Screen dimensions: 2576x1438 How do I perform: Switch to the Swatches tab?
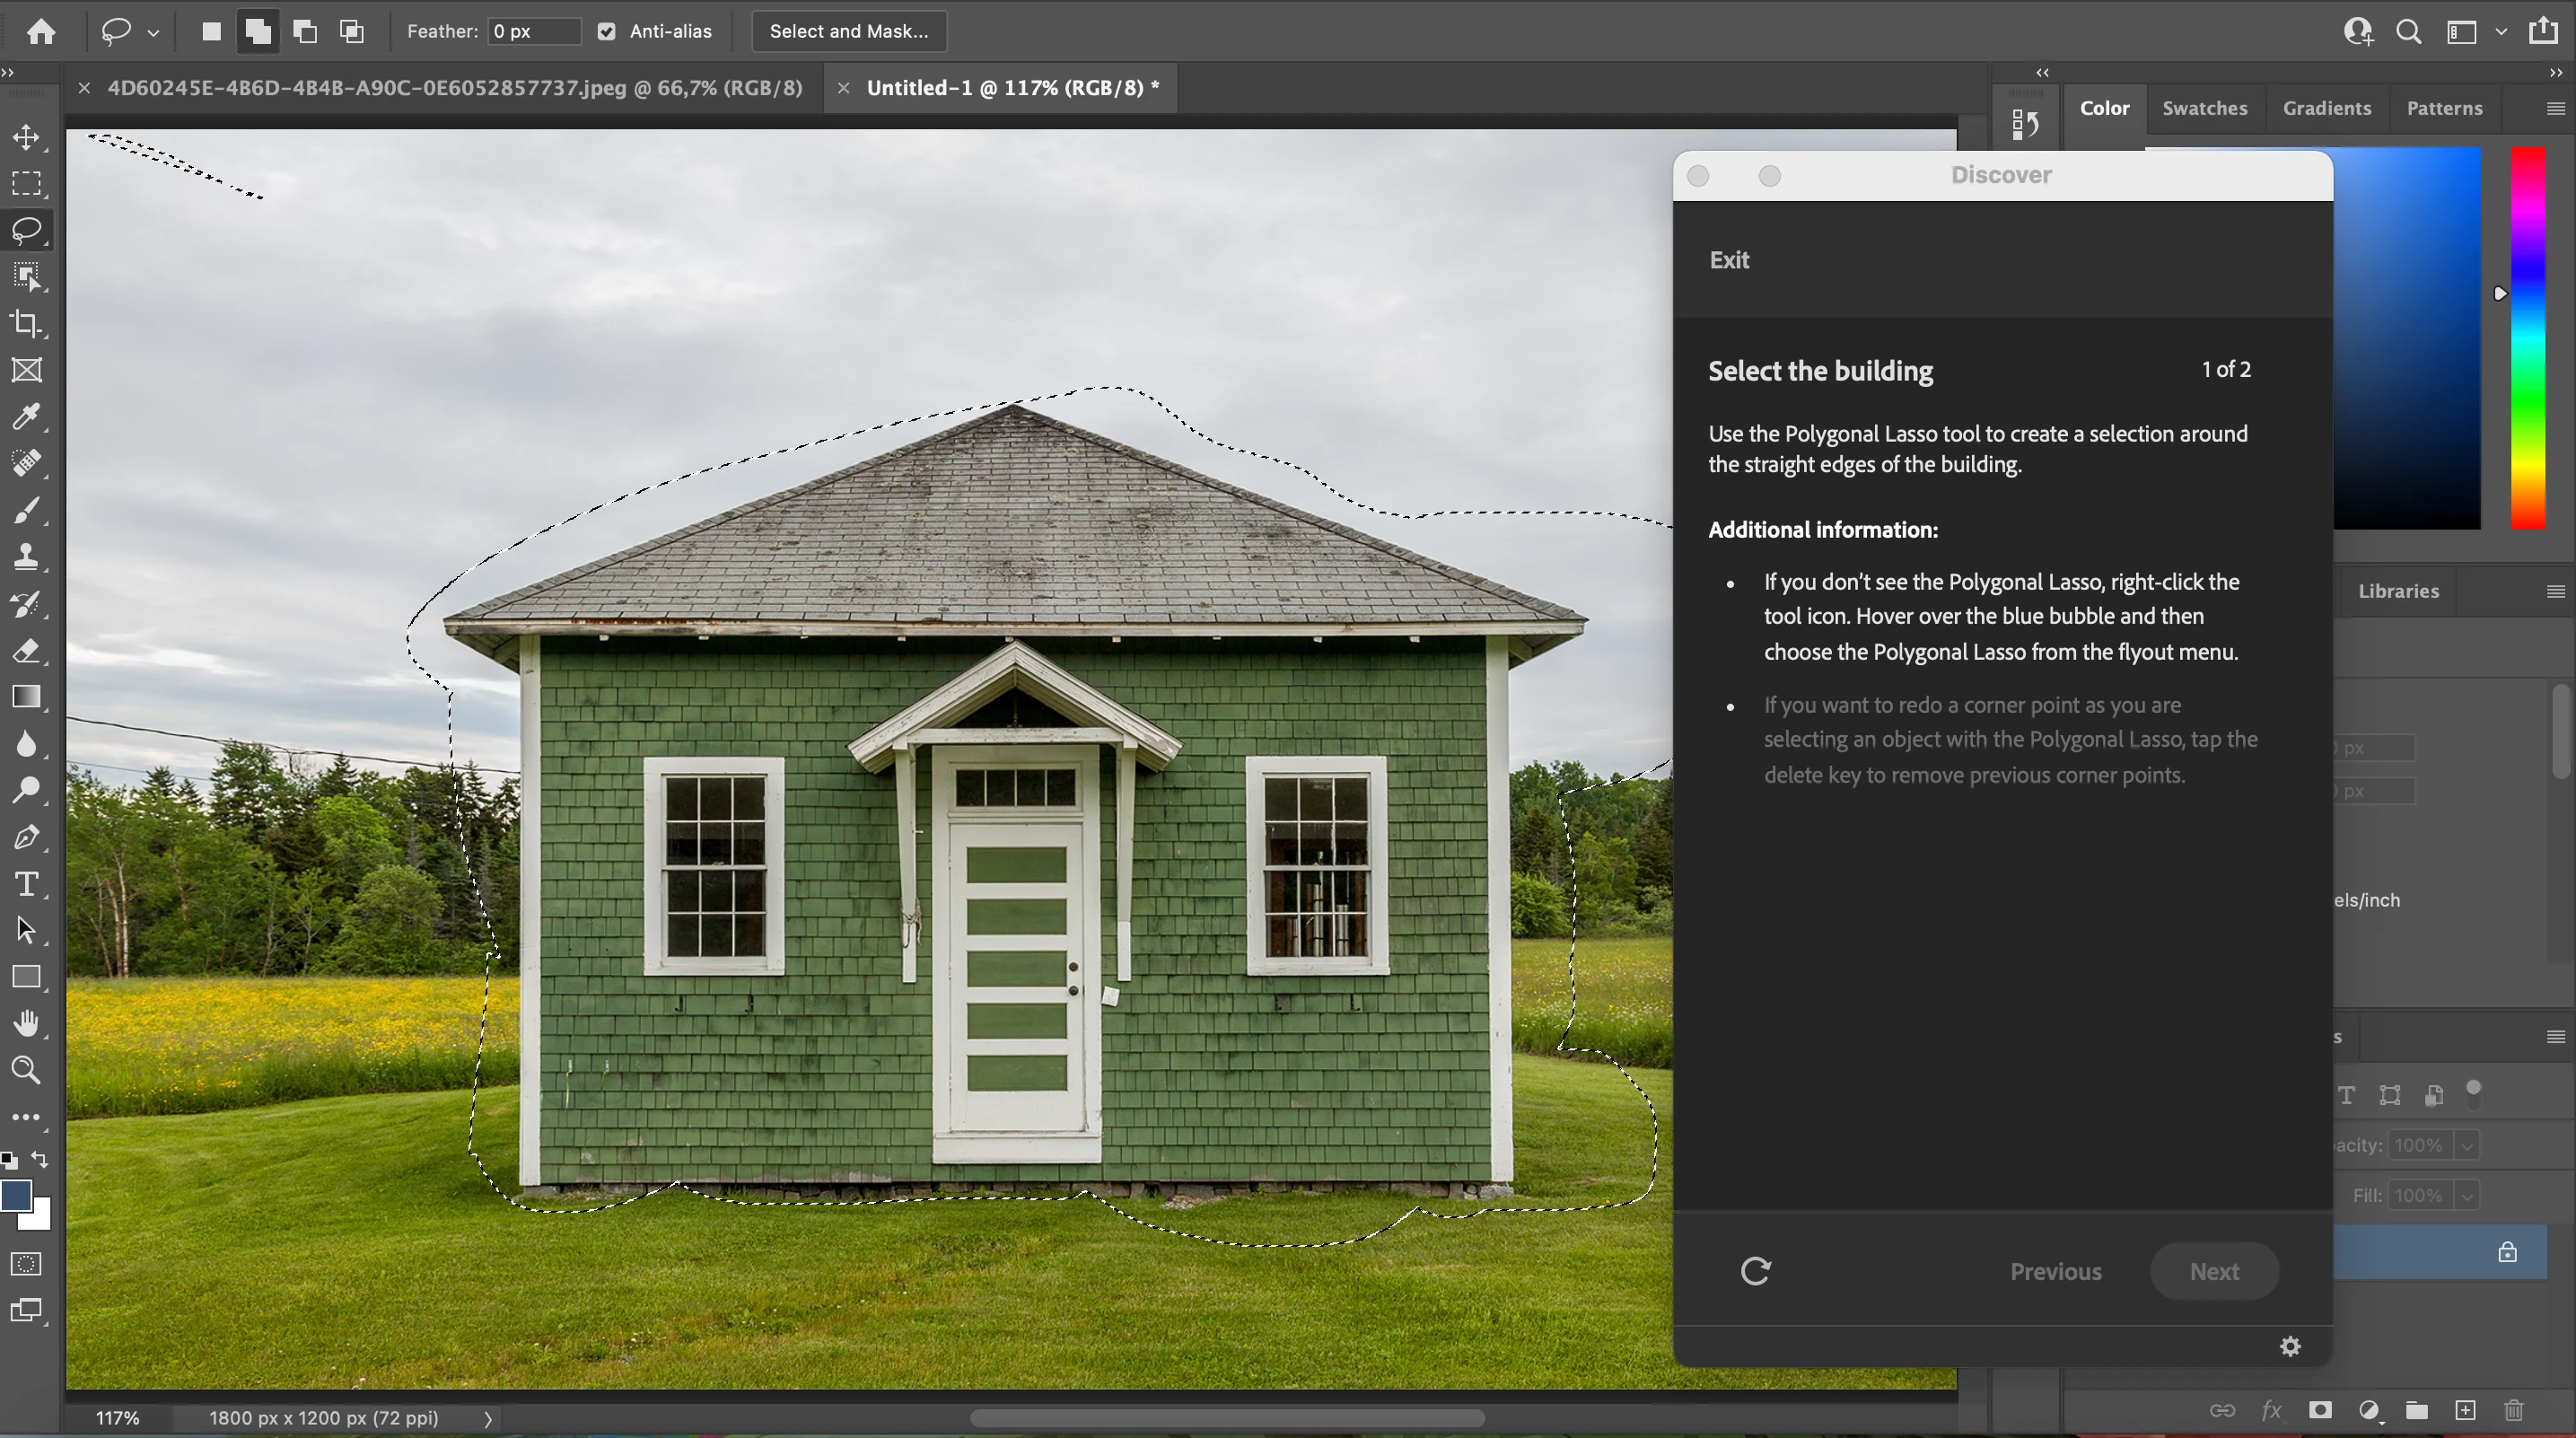coord(2204,108)
